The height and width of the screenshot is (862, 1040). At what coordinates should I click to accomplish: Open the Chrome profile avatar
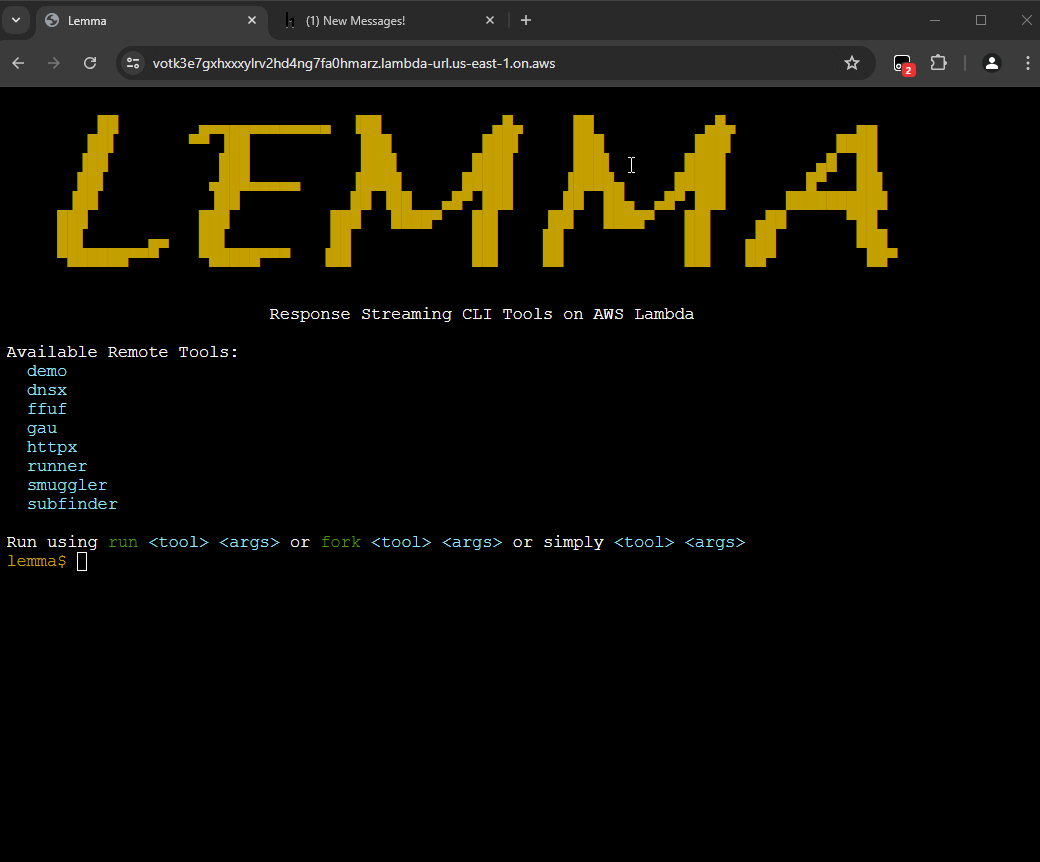(x=991, y=63)
